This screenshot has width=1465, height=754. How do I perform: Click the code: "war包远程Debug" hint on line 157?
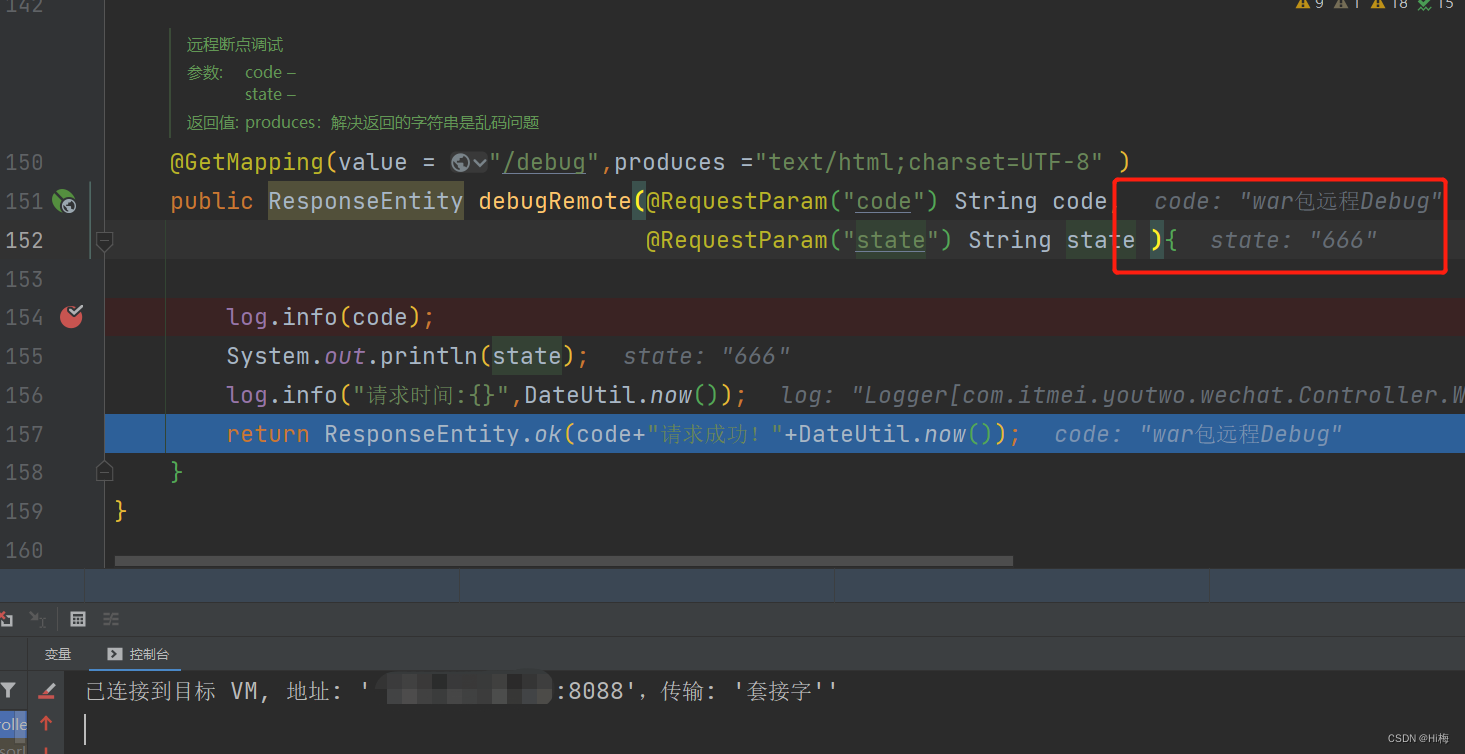pos(1198,434)
